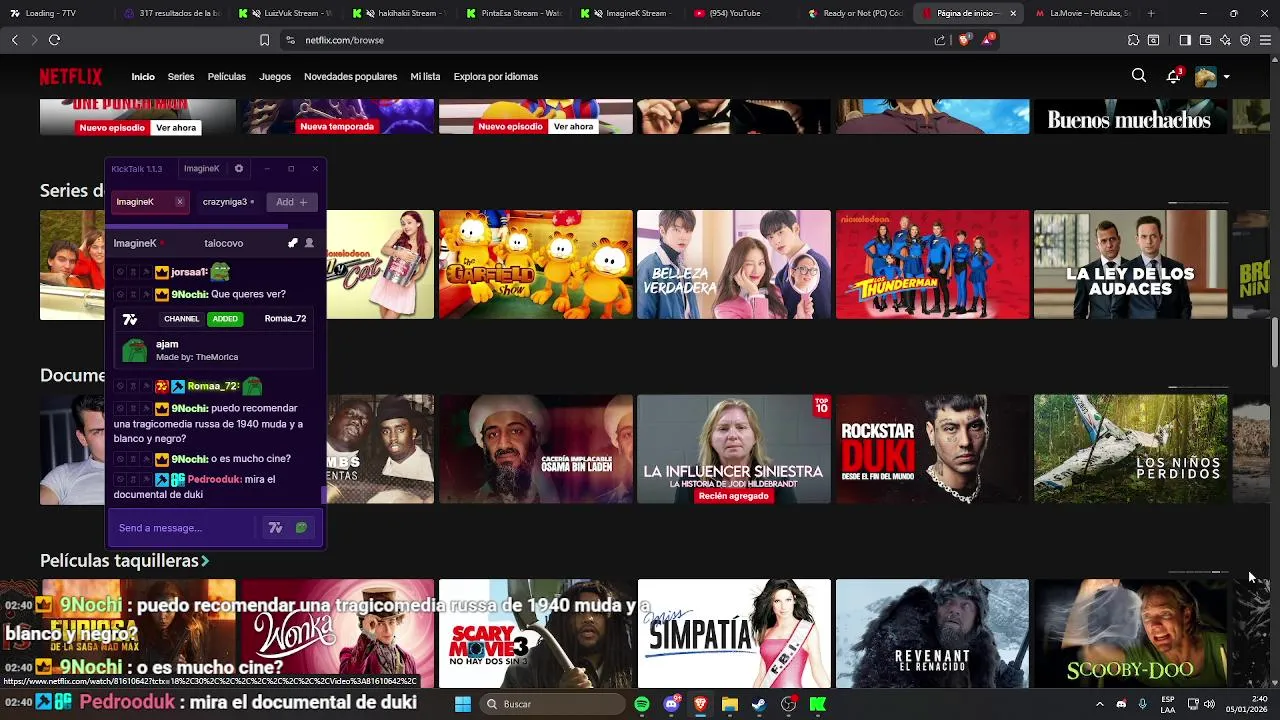The width and height of the screenshot is (1280, 720).
Task: Open Rockstar Duki documentary thumbnail
Action: click(x=932, y=449)
